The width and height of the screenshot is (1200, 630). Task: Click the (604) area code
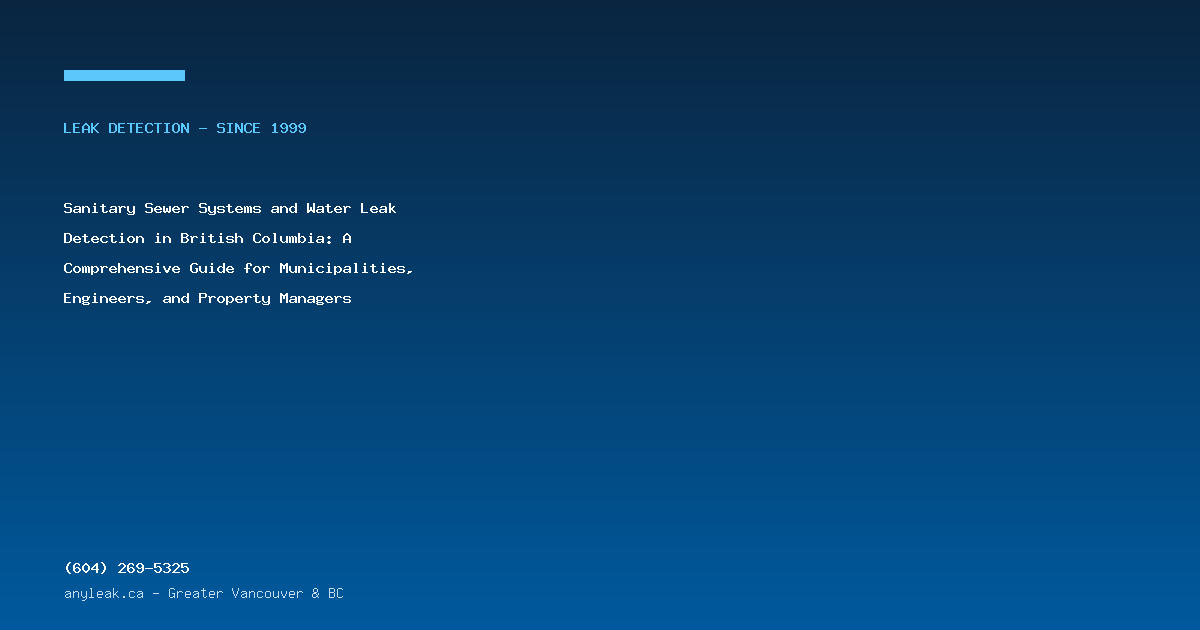[85, 568]
